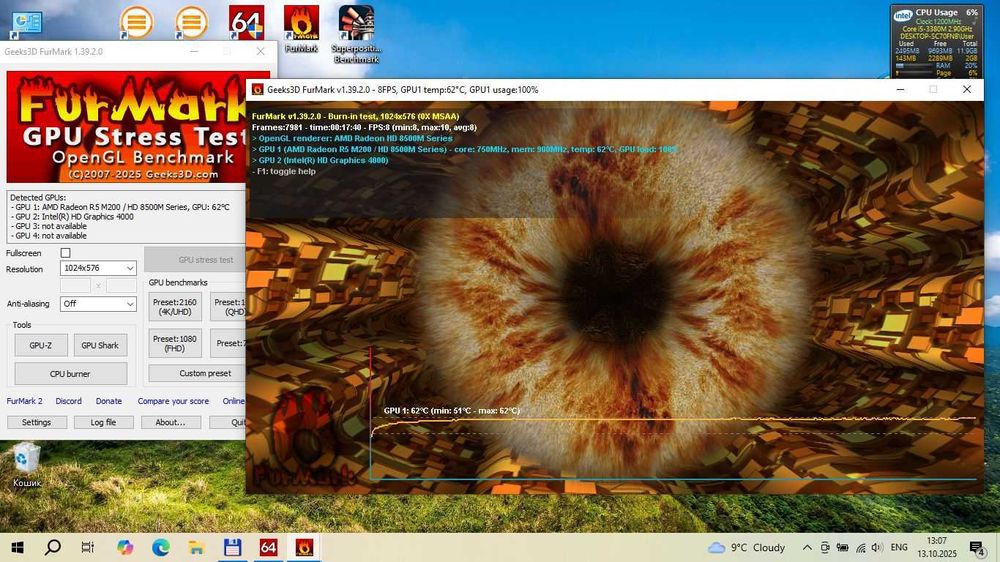1000x562 pixels.
Task: Run the Preset:1080 (FHD) benchmark
Action: pos(175,343)
